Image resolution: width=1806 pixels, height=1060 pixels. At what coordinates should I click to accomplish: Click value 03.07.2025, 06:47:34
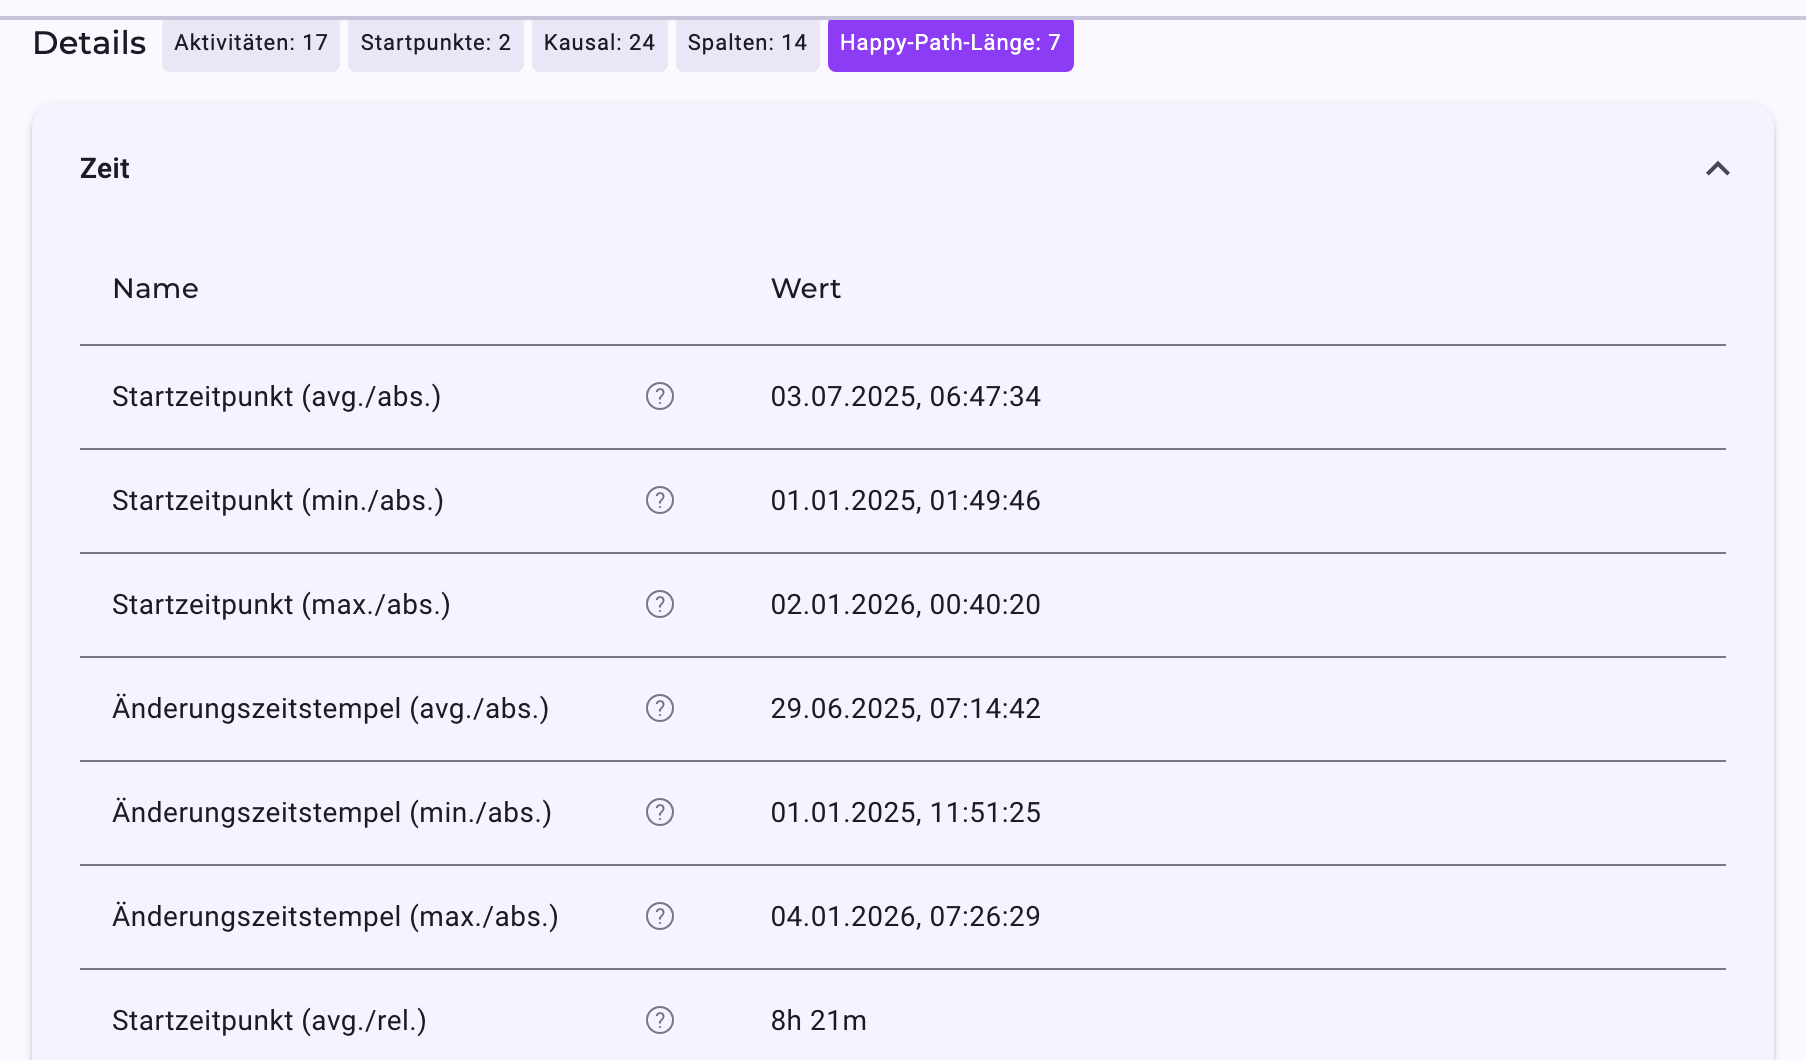(906, 397)
